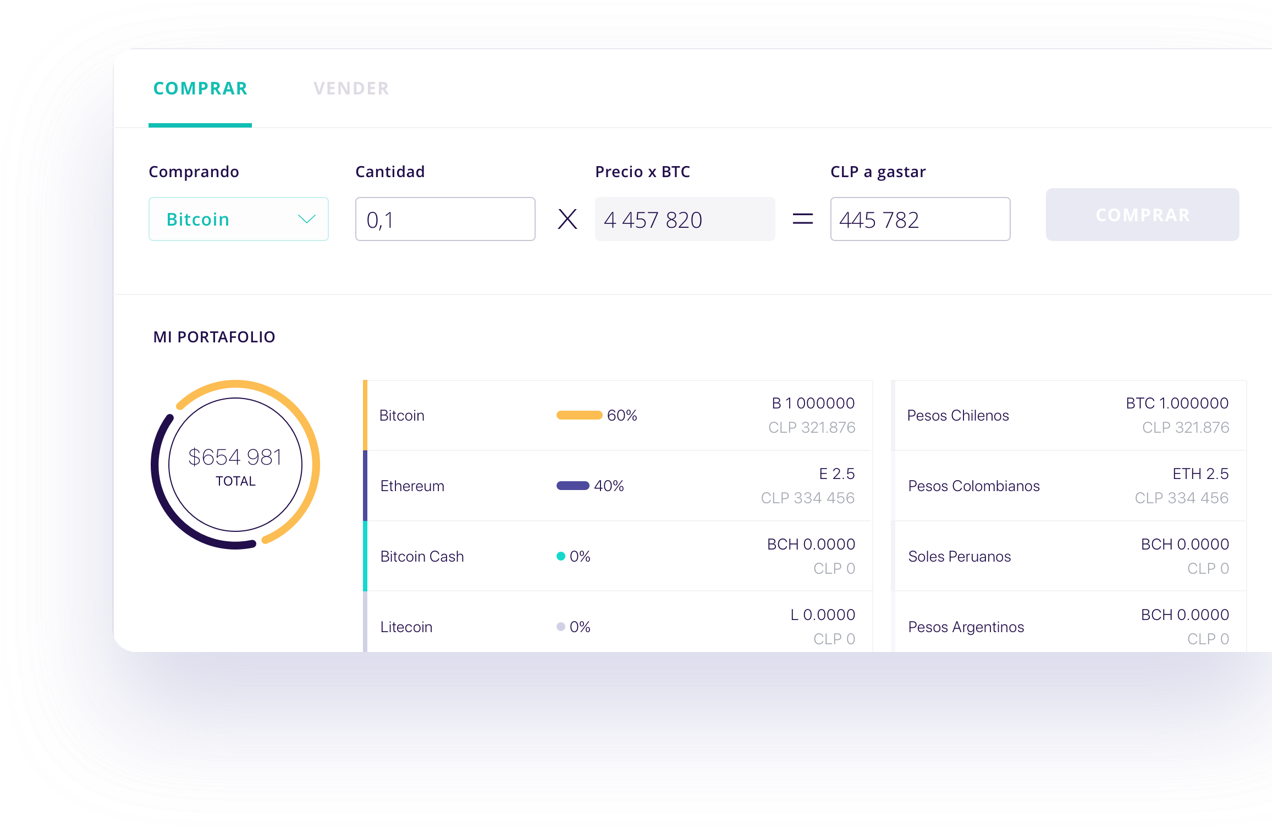Viewport: 1272px width, 828px height.
Task: Select the Soles Peruanos row
Action: (x=1069, y=556)
